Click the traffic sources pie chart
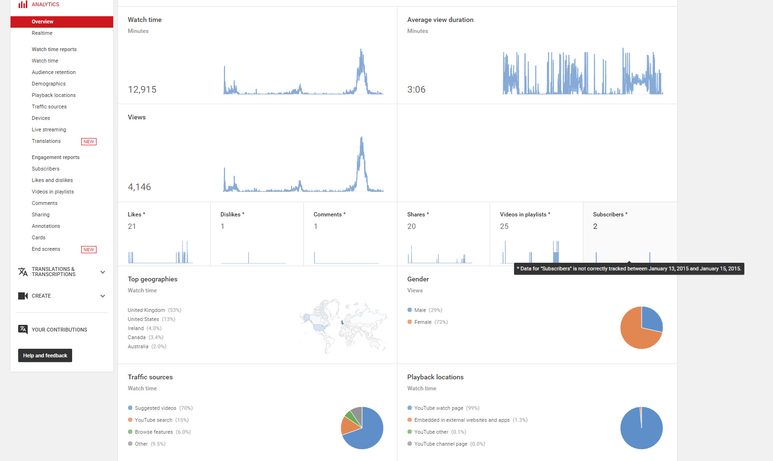 point(362,427)
